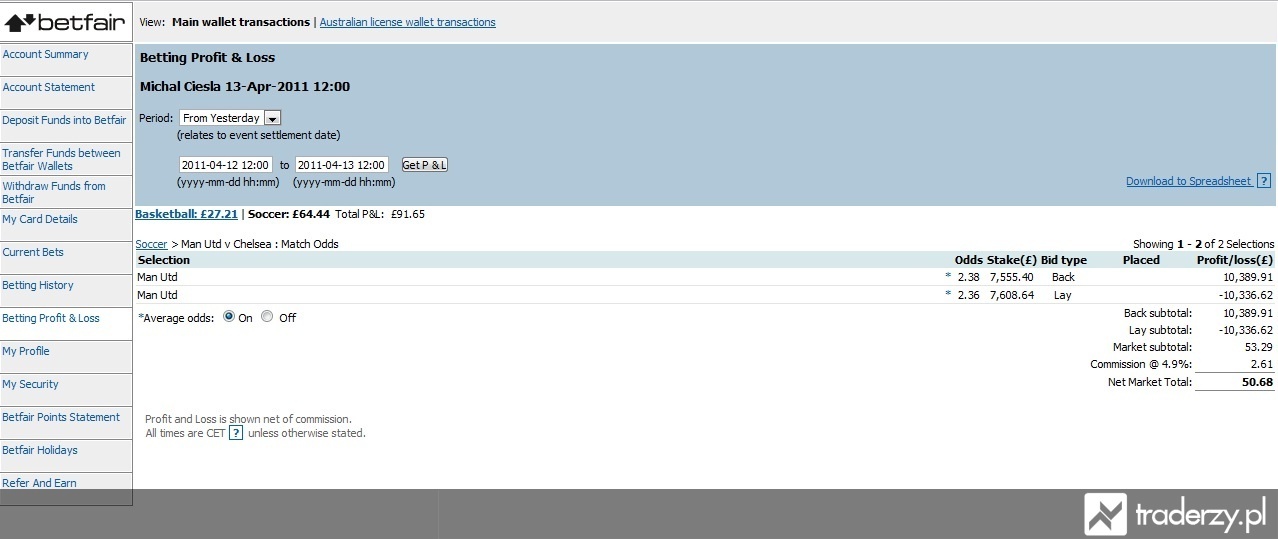Open Betfair Holidays
The height and width of the screenshot is (539, 1278).
tap(40, 450)
